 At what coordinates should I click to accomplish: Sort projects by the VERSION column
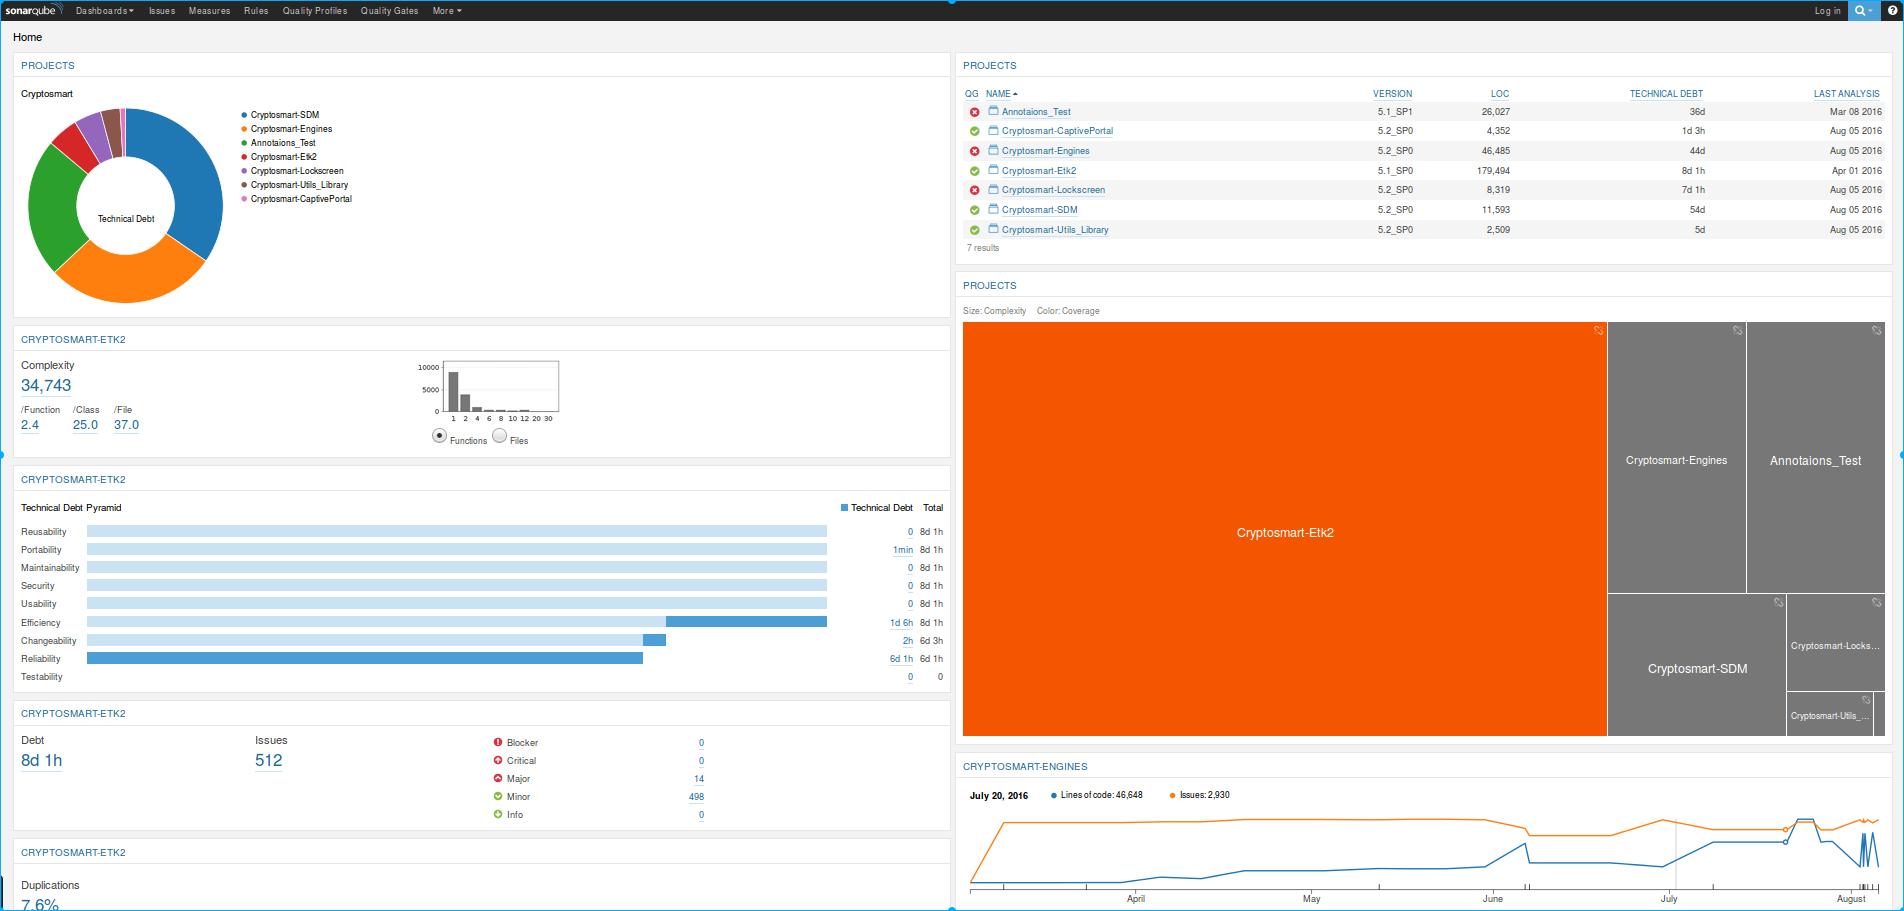pos(1392,94)
